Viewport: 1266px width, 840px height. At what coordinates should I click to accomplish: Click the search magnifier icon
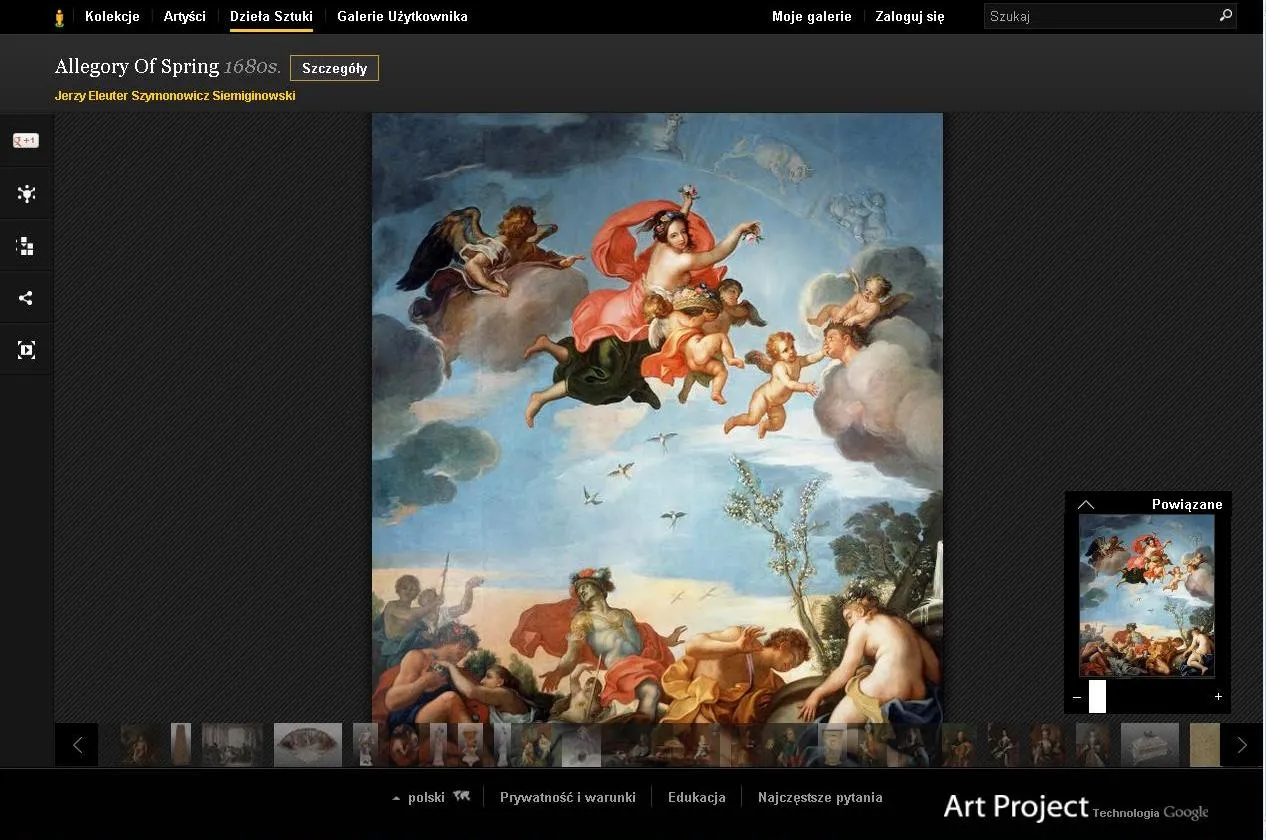pos(1226,16)
